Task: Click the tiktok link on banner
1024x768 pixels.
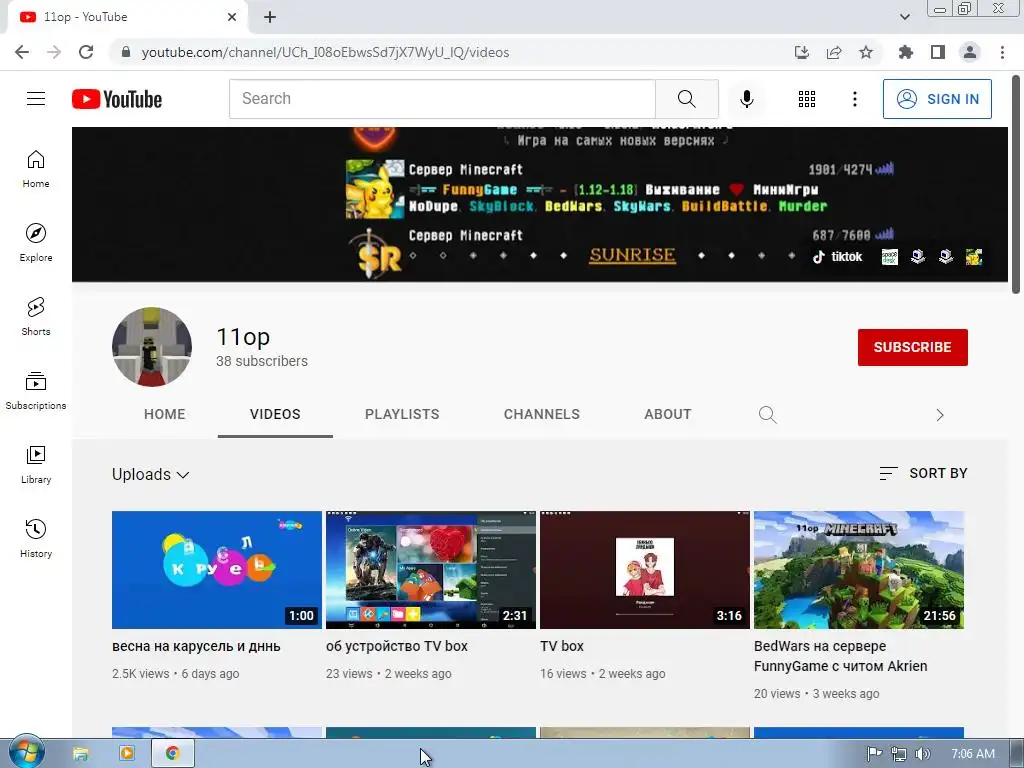Action: click(837, 257)
